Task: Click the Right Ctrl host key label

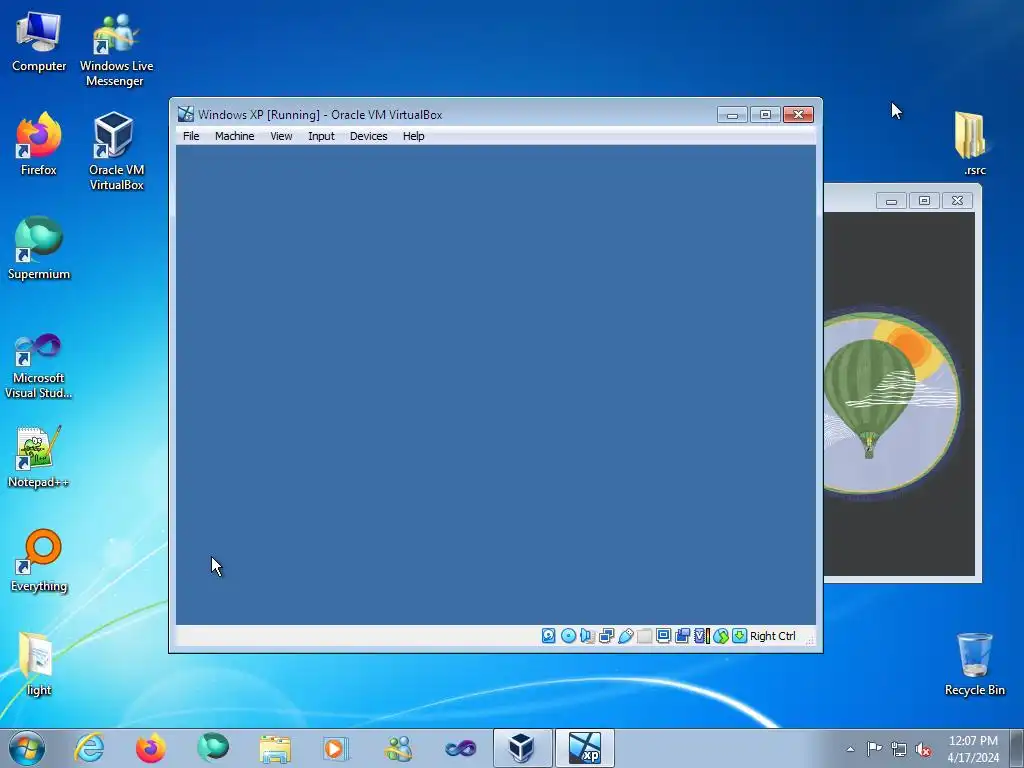Action: click(773, 636)
